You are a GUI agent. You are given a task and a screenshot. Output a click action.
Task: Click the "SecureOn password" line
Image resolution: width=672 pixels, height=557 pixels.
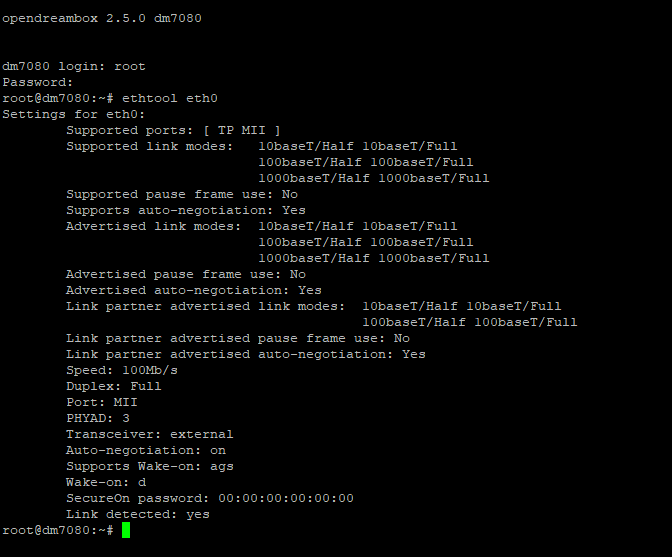click(x=210, y=498)
